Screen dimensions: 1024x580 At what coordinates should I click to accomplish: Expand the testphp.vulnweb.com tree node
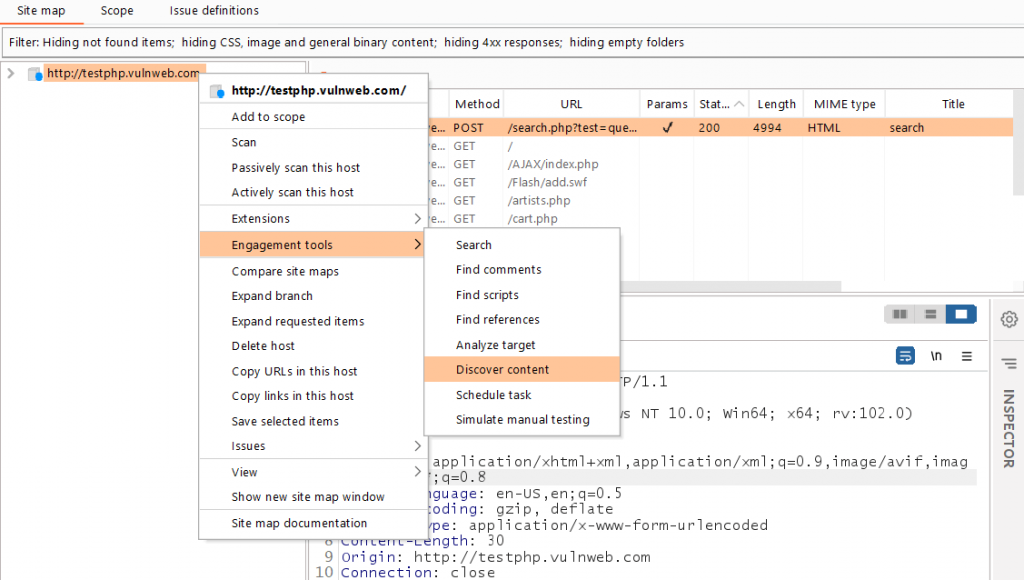pos(10,73)
